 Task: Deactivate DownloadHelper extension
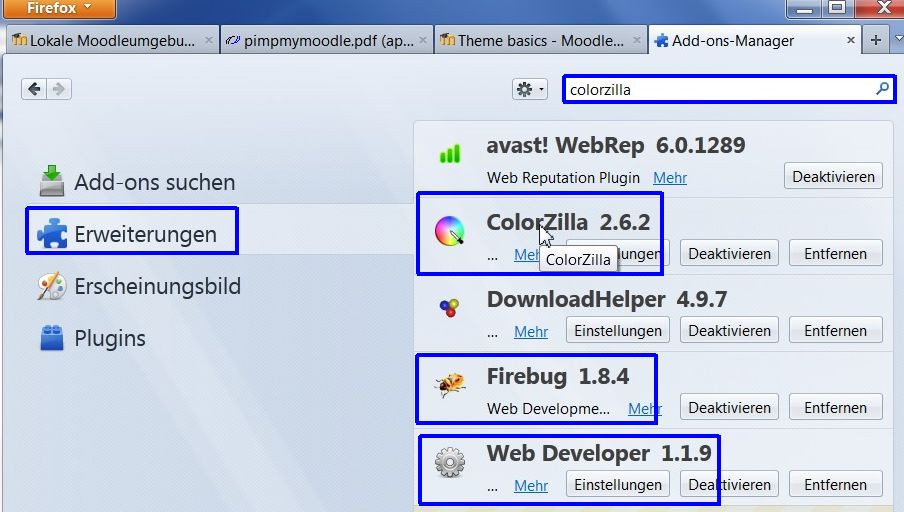[729, 330]
